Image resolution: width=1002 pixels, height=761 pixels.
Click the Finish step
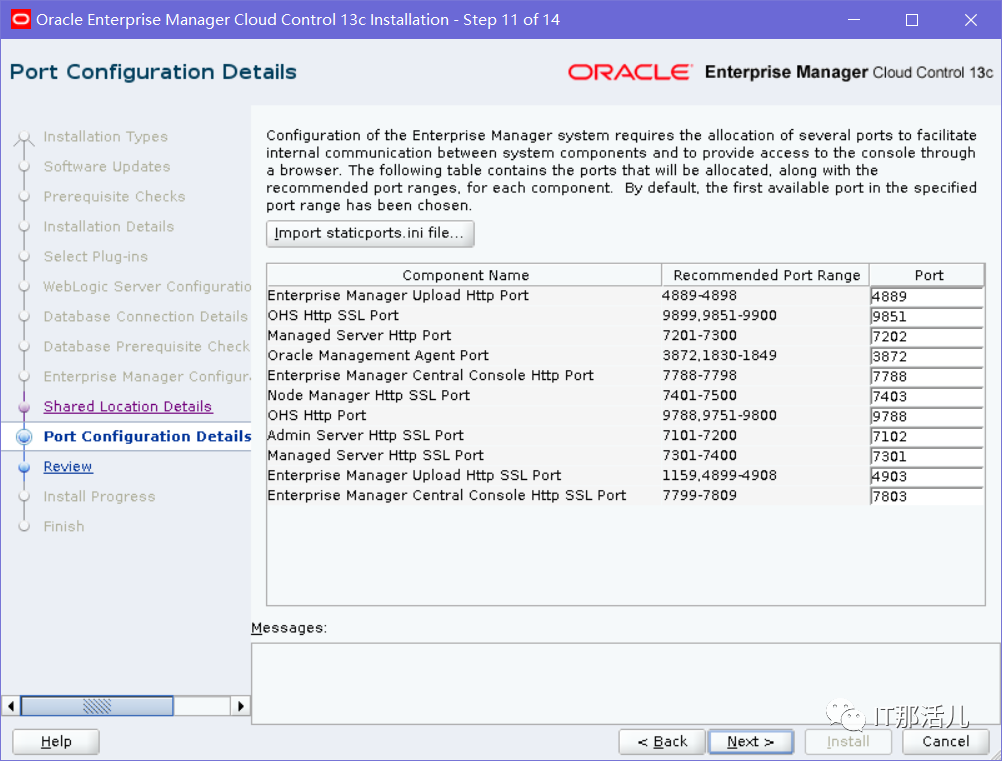coord(64,527)
